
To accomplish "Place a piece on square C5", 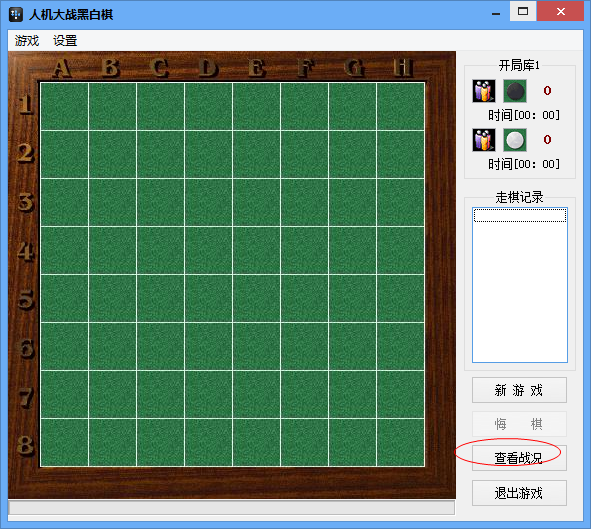I will coord(161,298).
